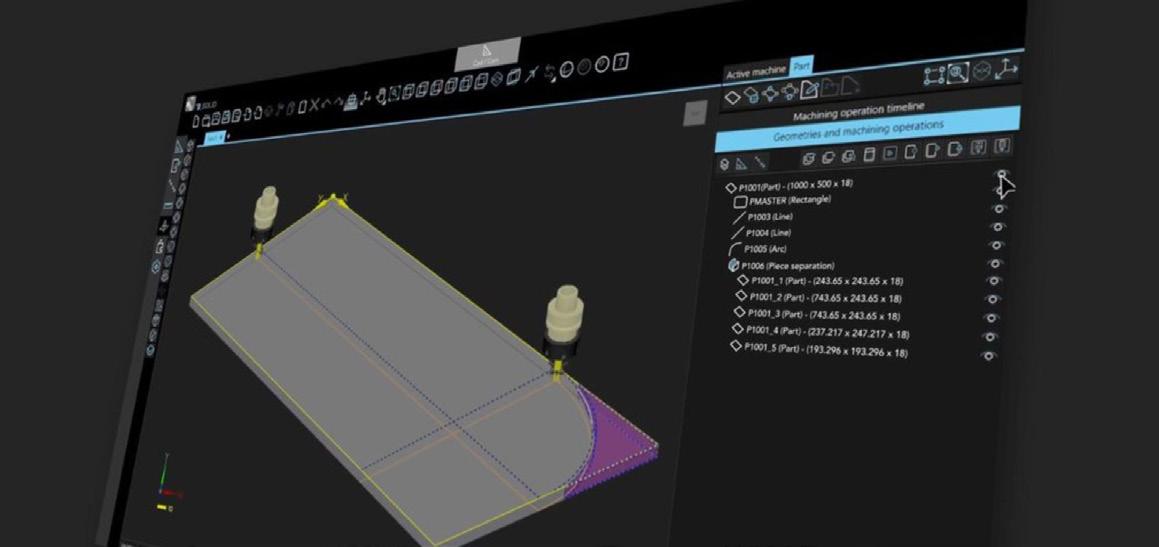Select P1001(Part) - (1000 x 500 x 18) row
Image resolution: width=1159 pixels, height=547 pixels.
789,186
